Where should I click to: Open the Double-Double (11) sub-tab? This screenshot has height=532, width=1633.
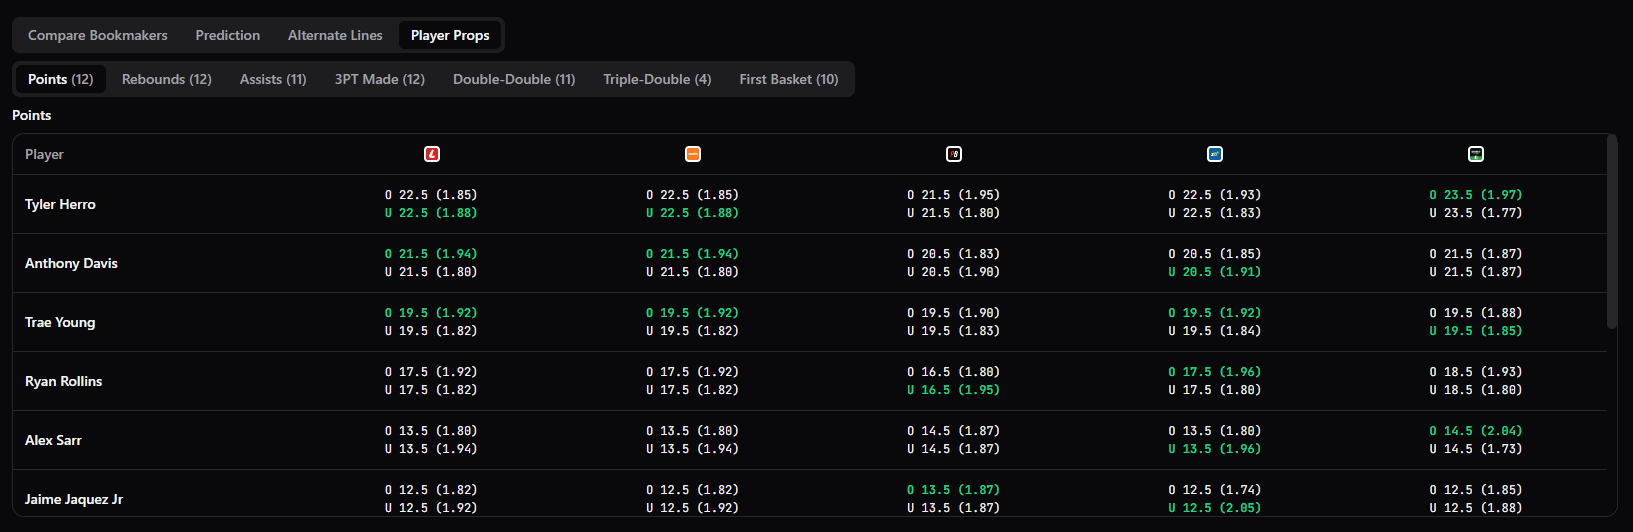514,79
